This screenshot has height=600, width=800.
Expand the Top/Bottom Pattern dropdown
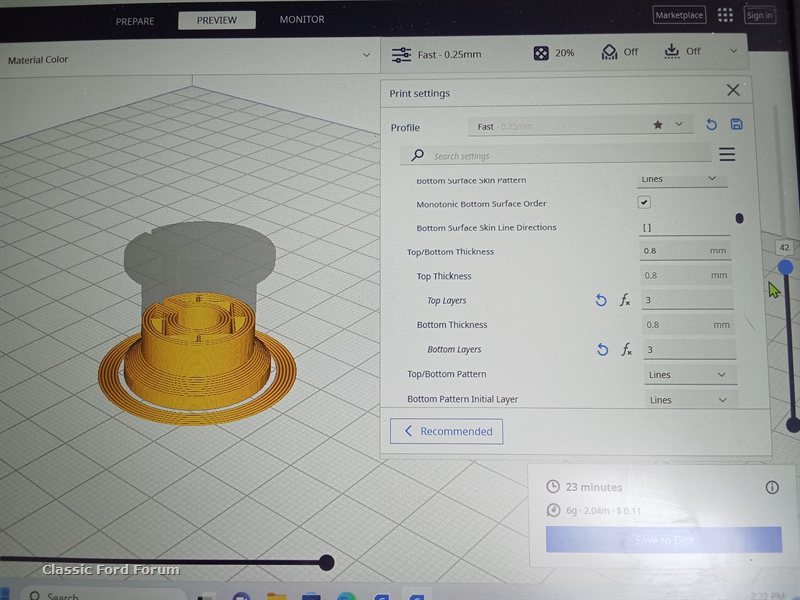[x=687, y=375]
